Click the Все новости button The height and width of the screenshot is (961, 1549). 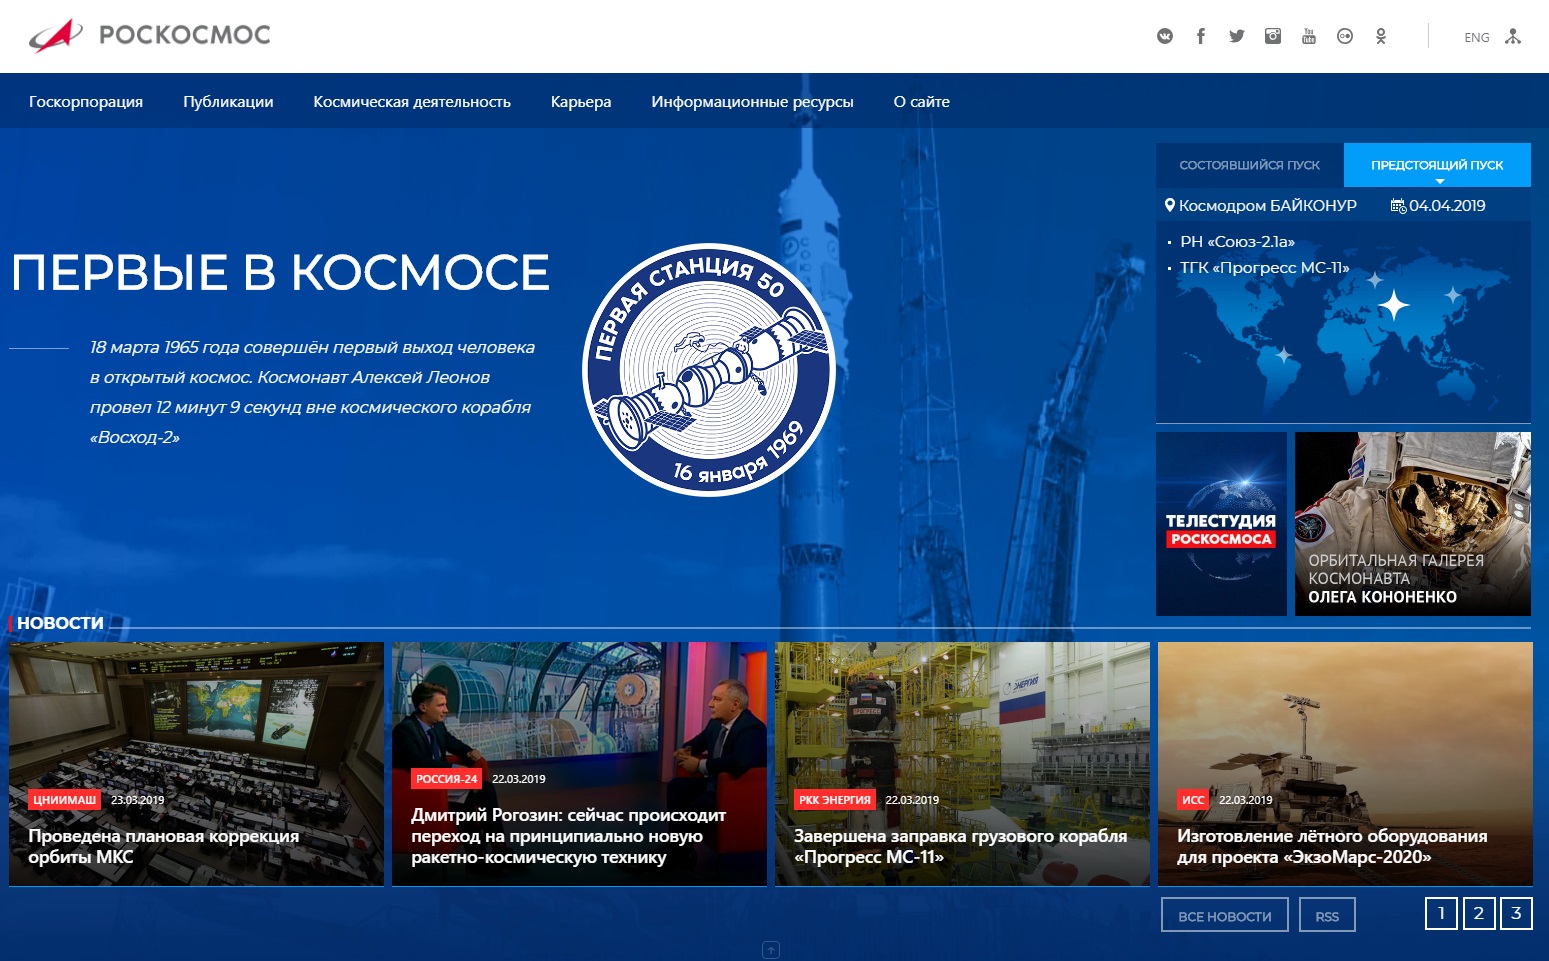tap(1225, 915)
